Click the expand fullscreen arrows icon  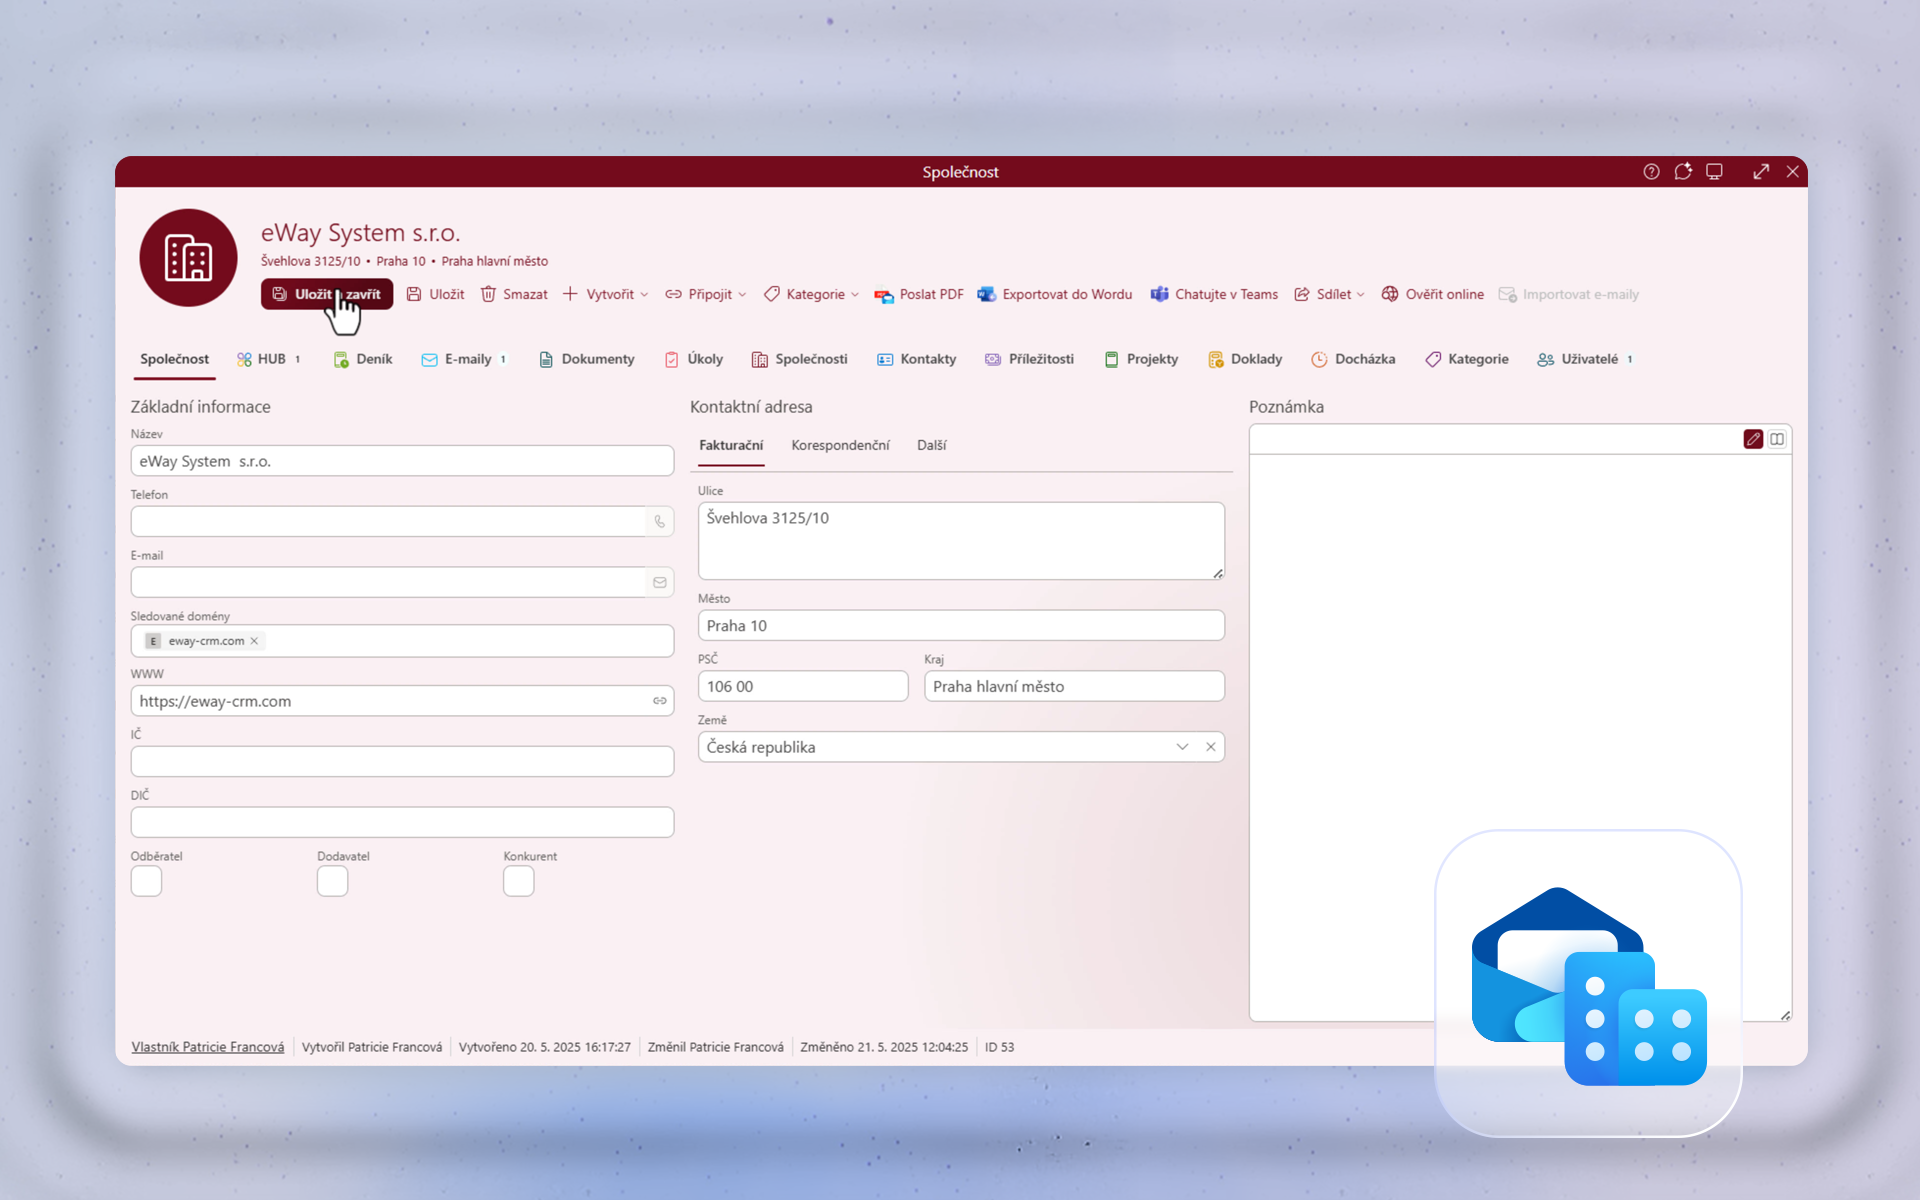coord(1761,172)
